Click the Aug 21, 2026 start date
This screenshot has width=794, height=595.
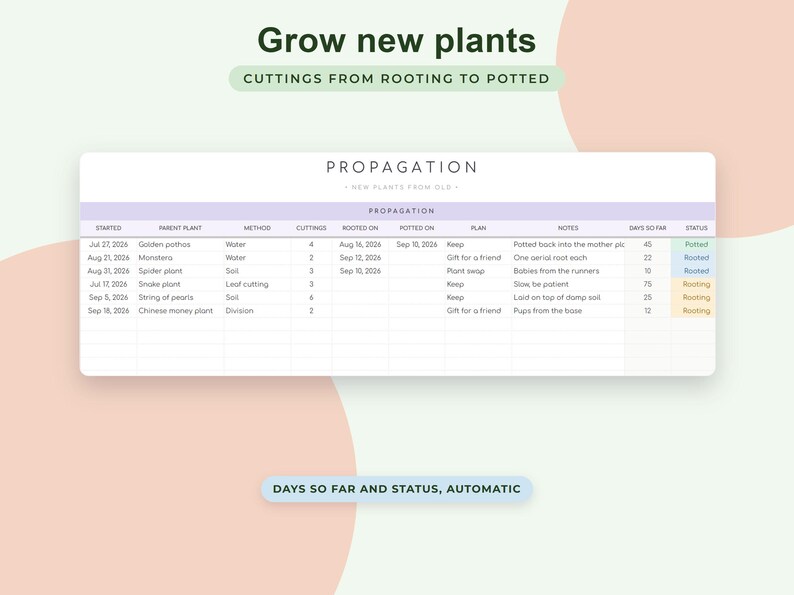point(108,257)
